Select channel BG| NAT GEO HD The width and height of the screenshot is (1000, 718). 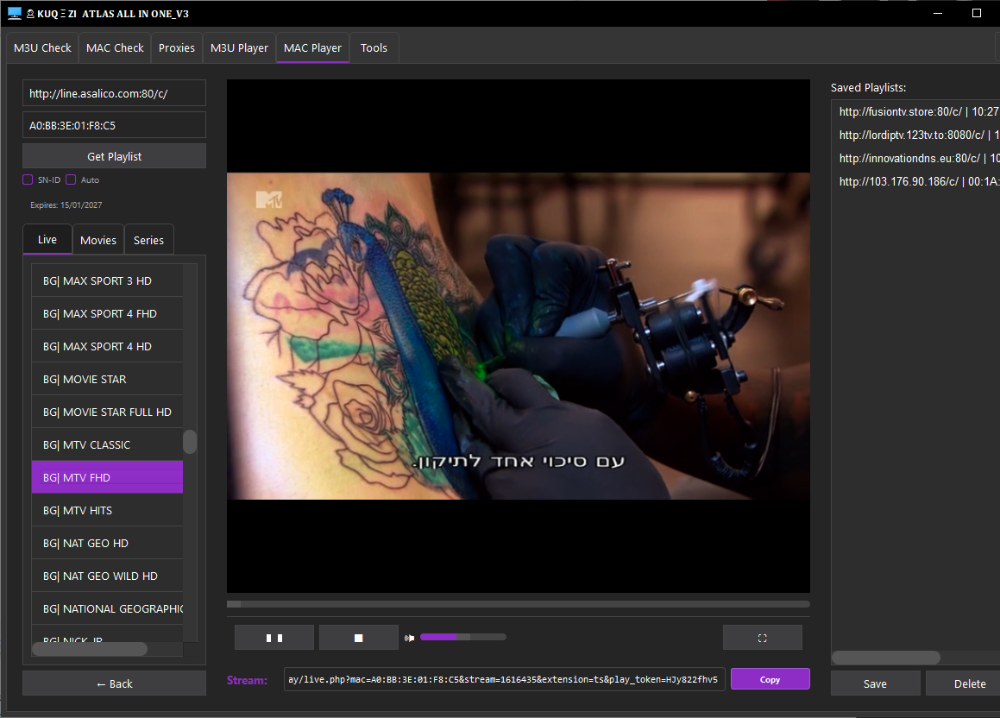point(107,543)
